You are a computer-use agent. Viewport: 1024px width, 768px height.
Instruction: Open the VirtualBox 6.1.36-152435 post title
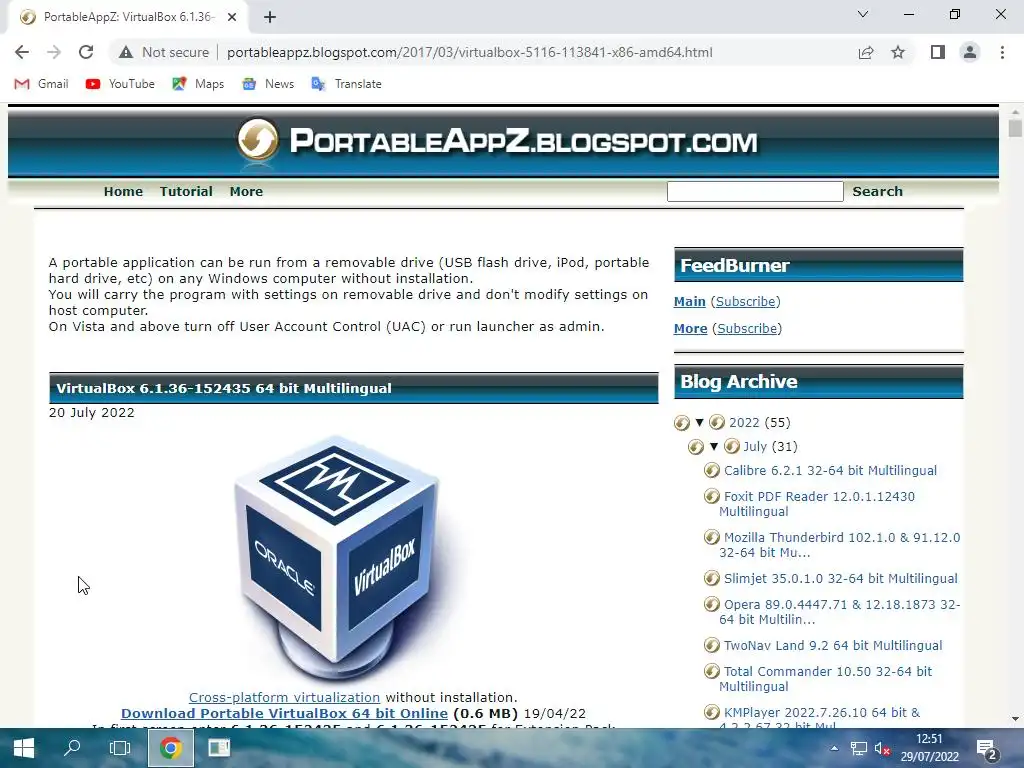click(x=224, y=388)
